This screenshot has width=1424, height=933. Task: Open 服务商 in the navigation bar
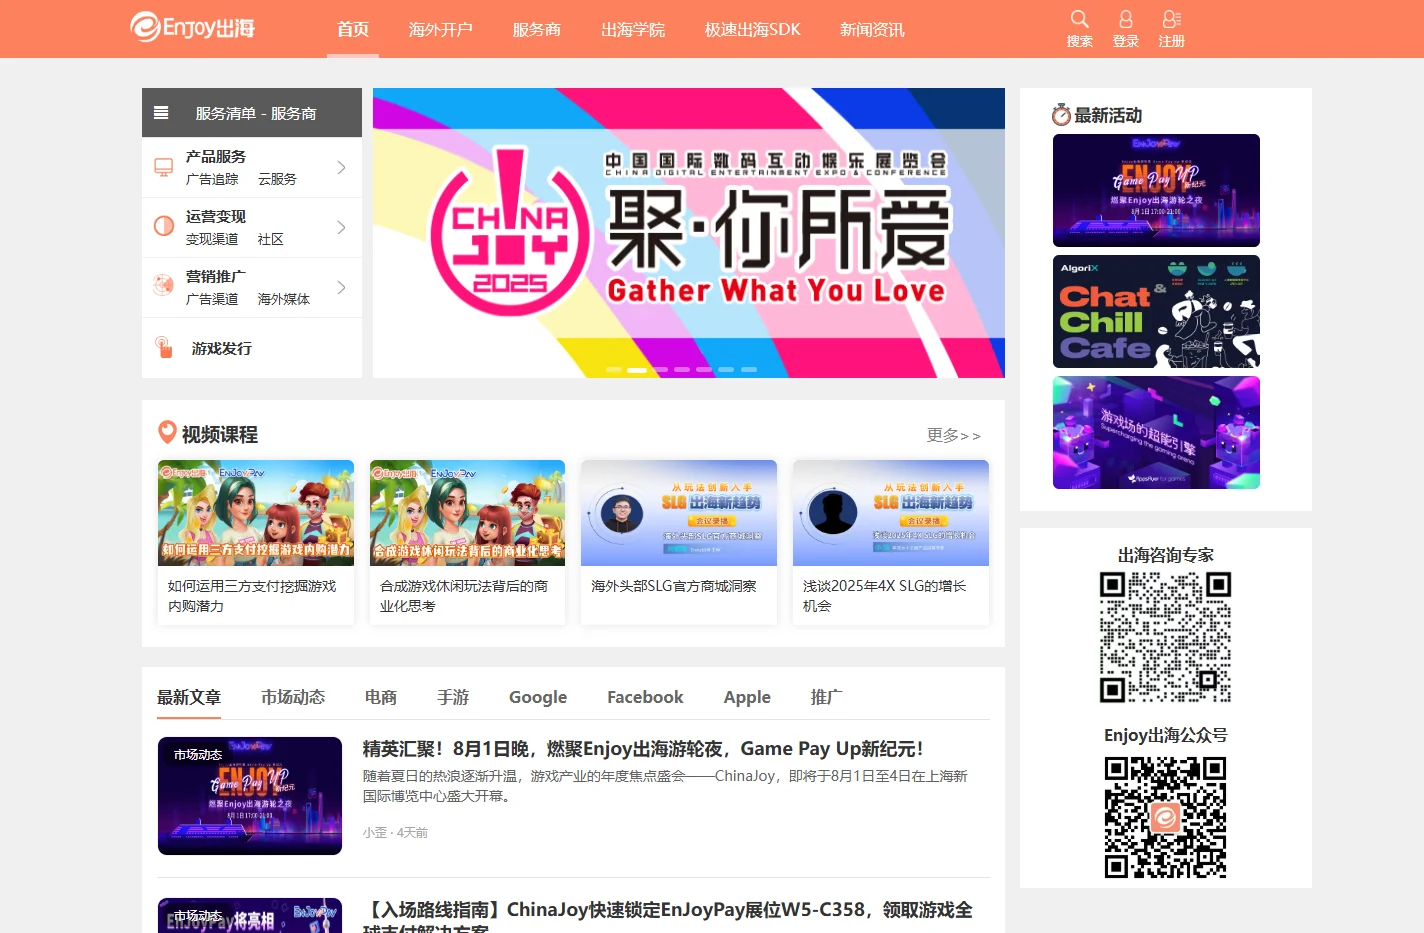point(537,29)
